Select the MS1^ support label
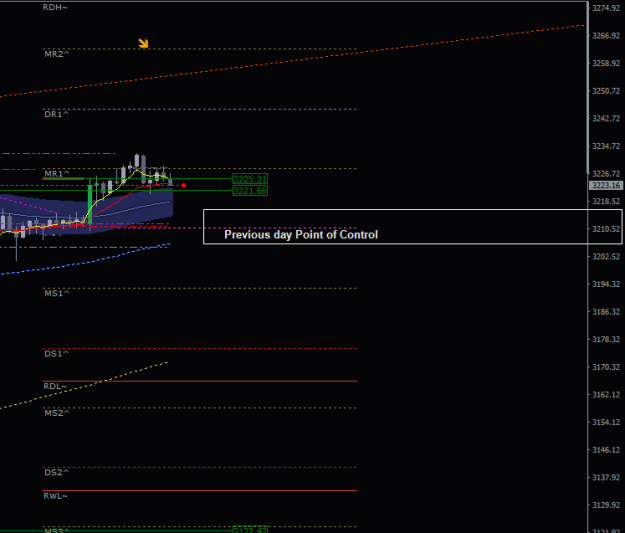625x533 pixels. pos(57,293)
